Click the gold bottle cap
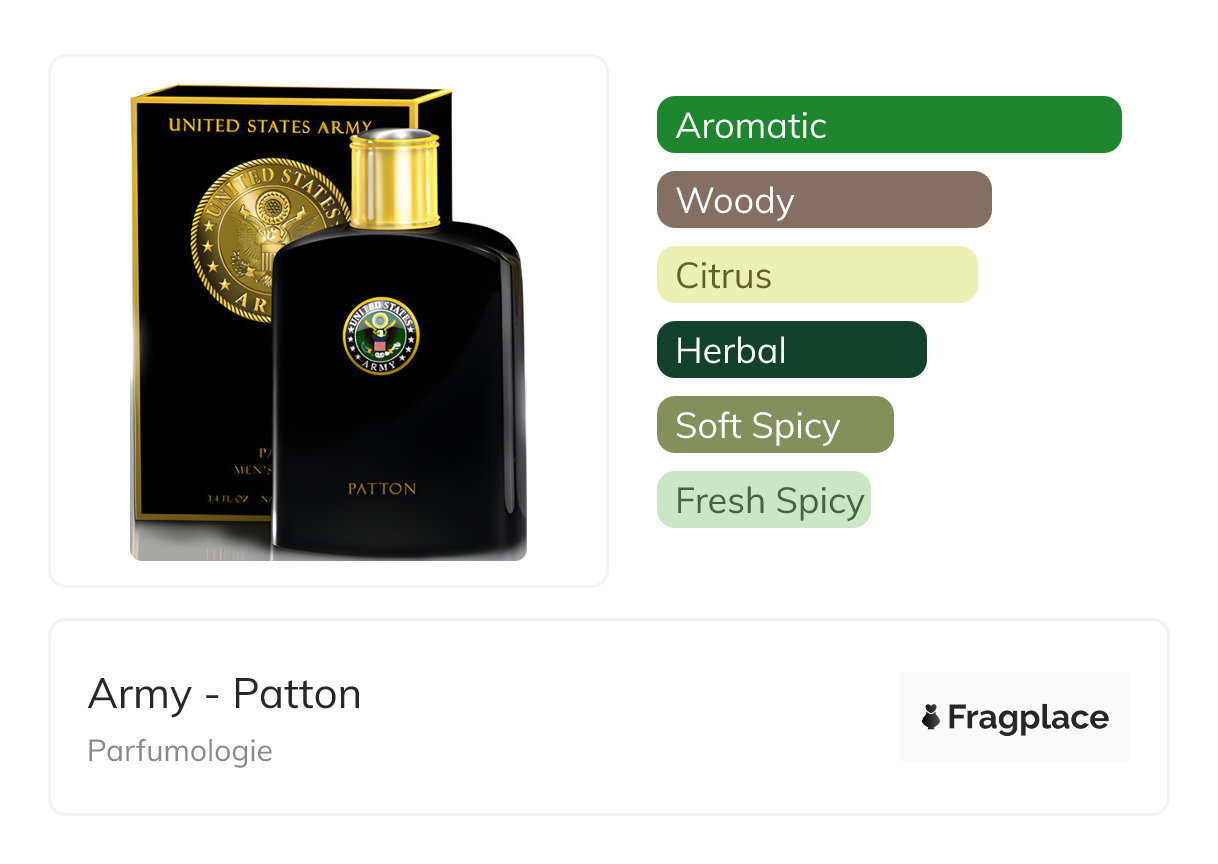 point(395,178)
